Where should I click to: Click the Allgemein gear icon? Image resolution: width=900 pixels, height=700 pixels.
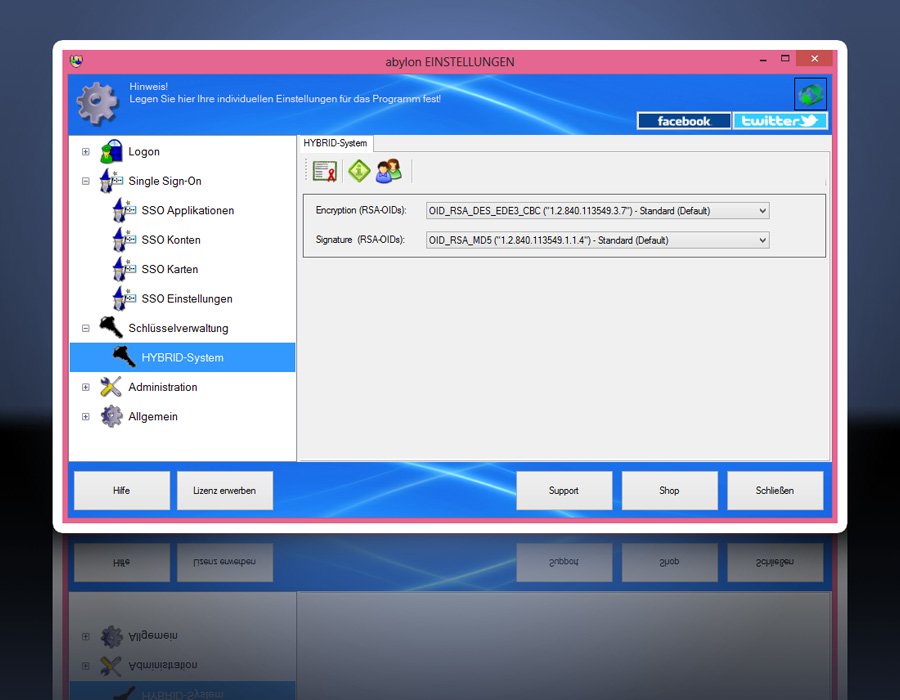coord(111,416)
